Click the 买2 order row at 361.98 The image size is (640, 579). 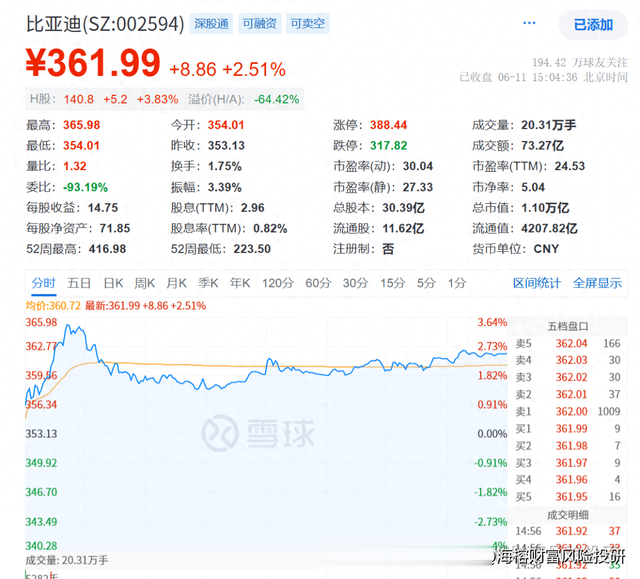pyautogui.click(x=567, y=446)
